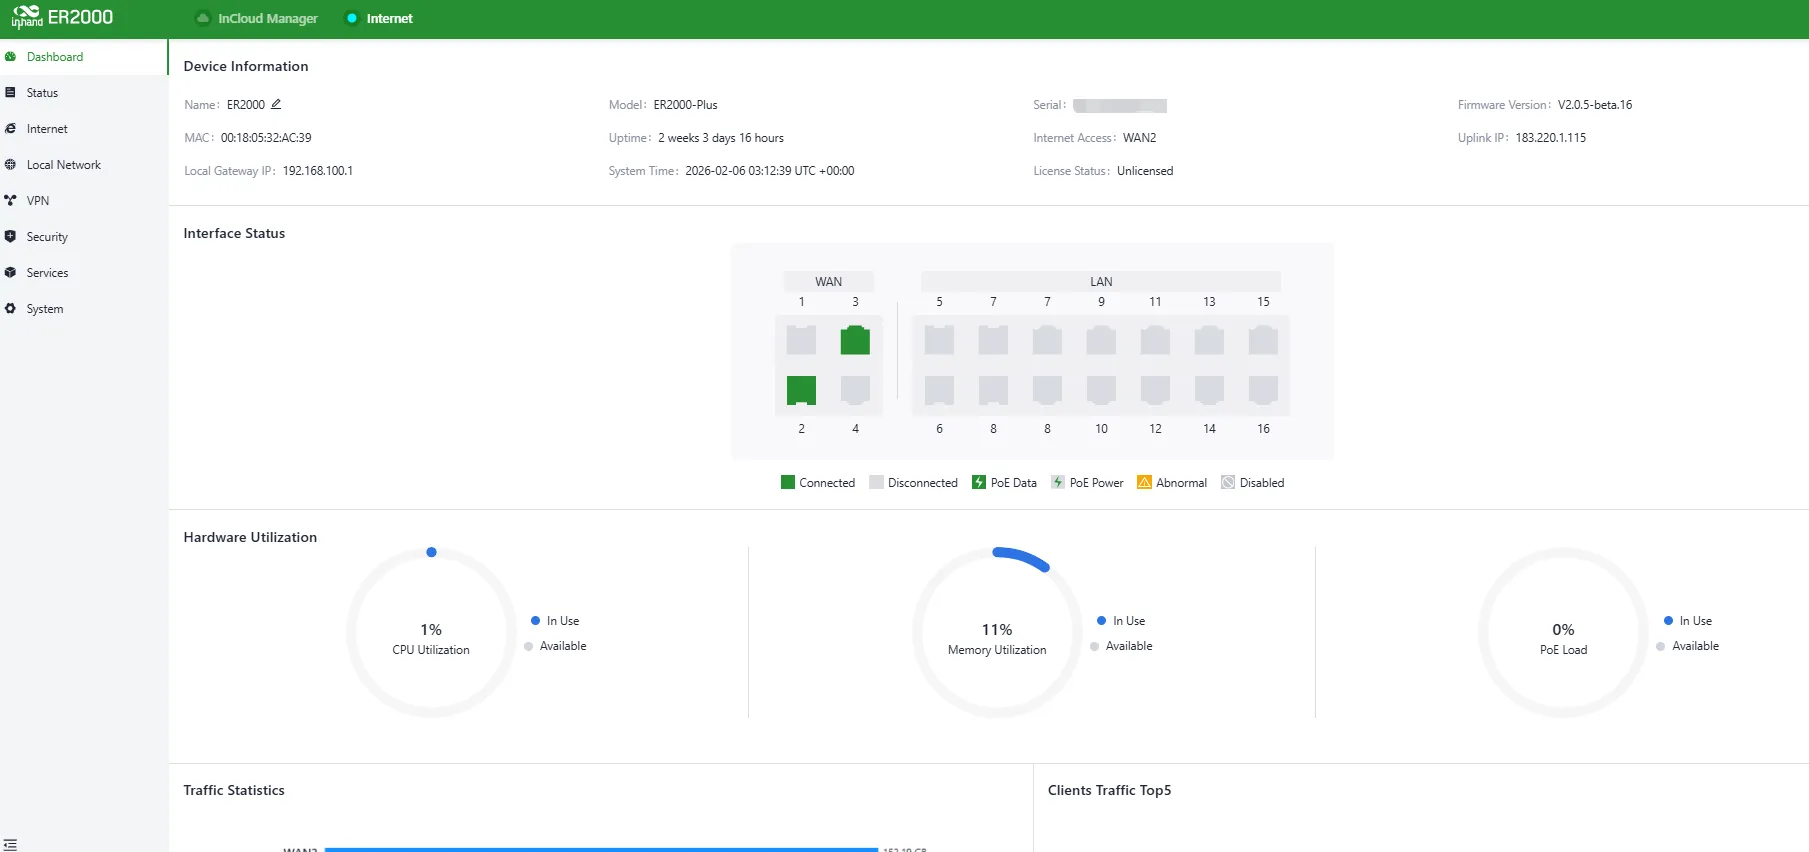The width and height of the screenshot is (1809, 852).
Task: Open the Dashboard sidebar item
Action: pyautogui.click(x=84, y=57)
